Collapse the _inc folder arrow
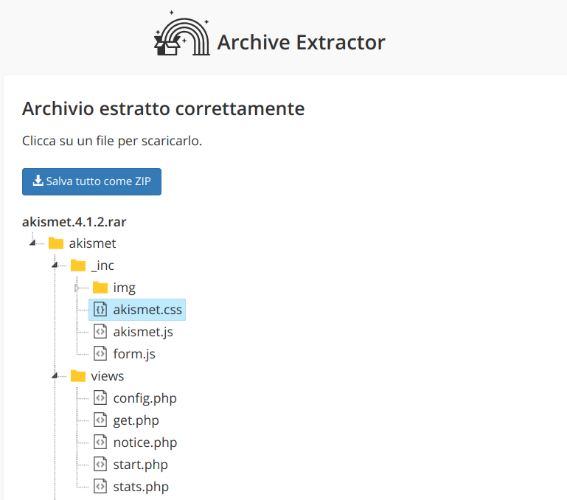The width and height of the screenshot is (567, 500). click(x=55, y=265)
